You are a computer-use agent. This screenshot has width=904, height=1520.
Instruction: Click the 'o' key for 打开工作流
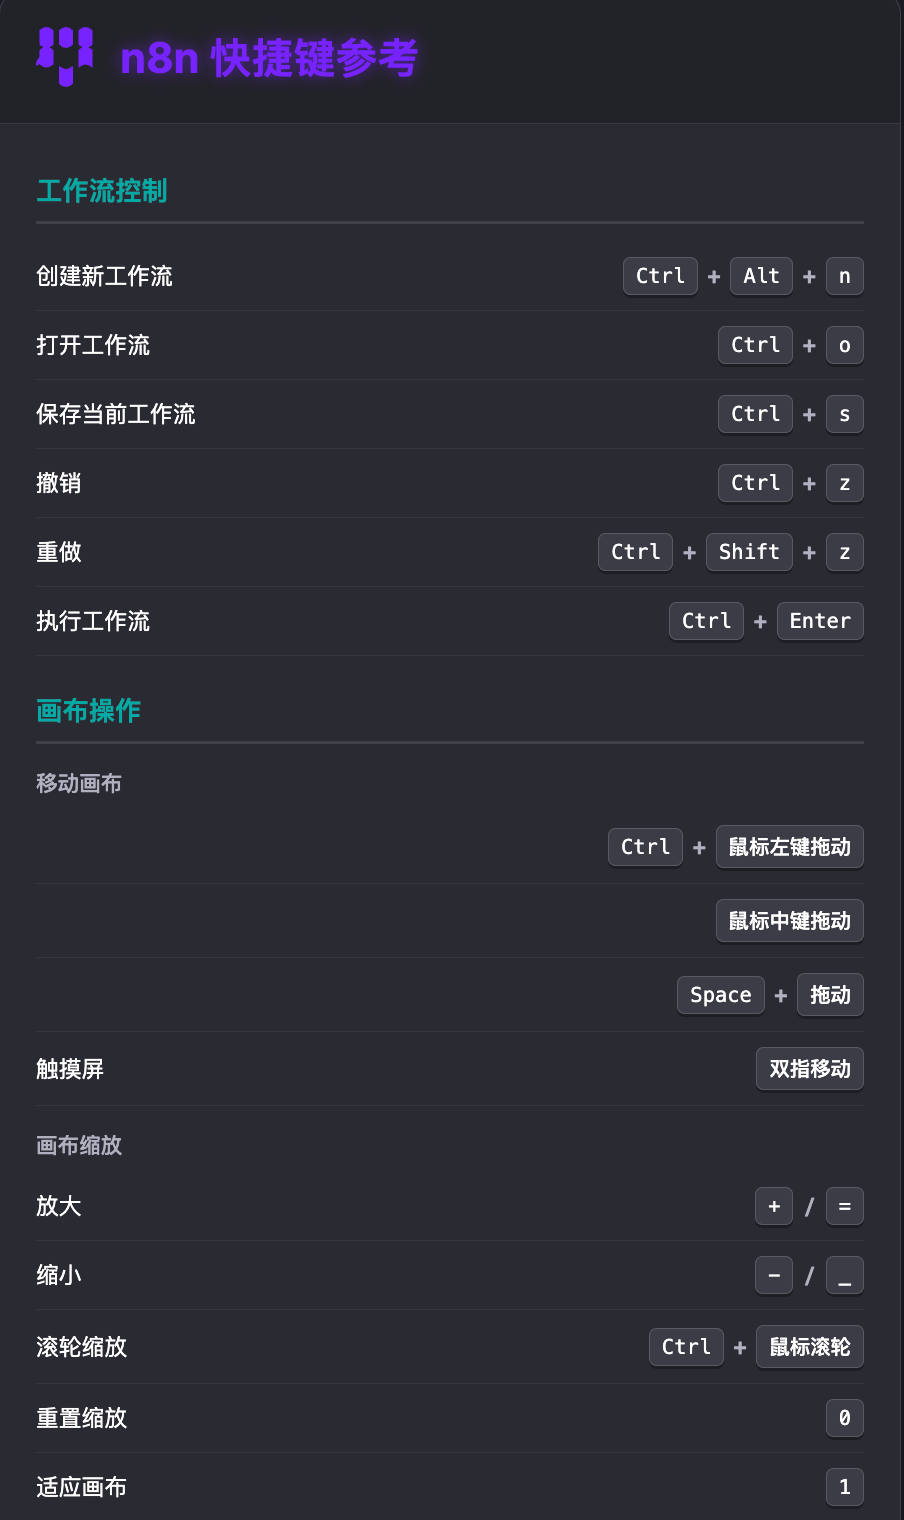(x=844, y=345)
